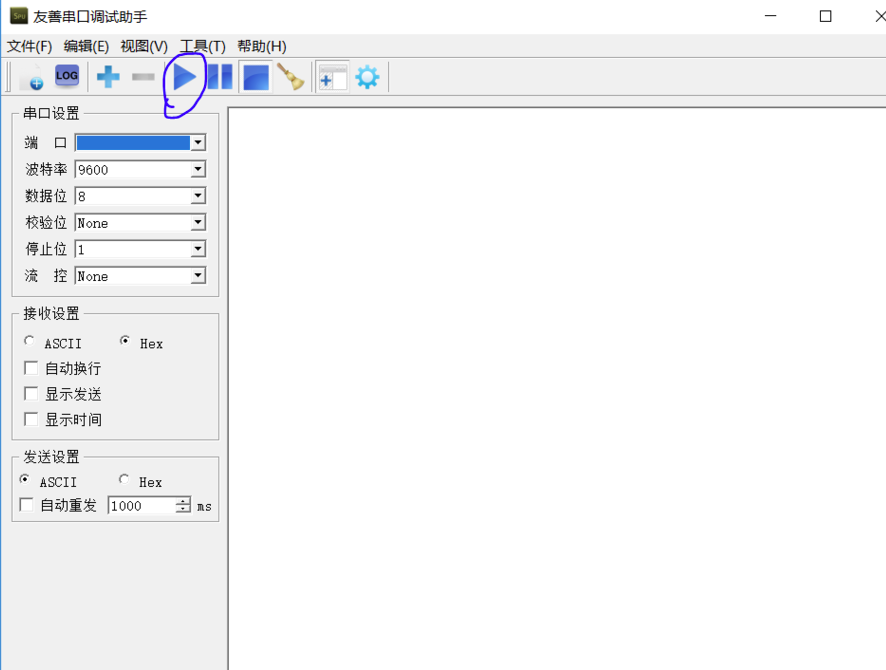
Task: Open the 文件(F) menu
Action: 29,46
